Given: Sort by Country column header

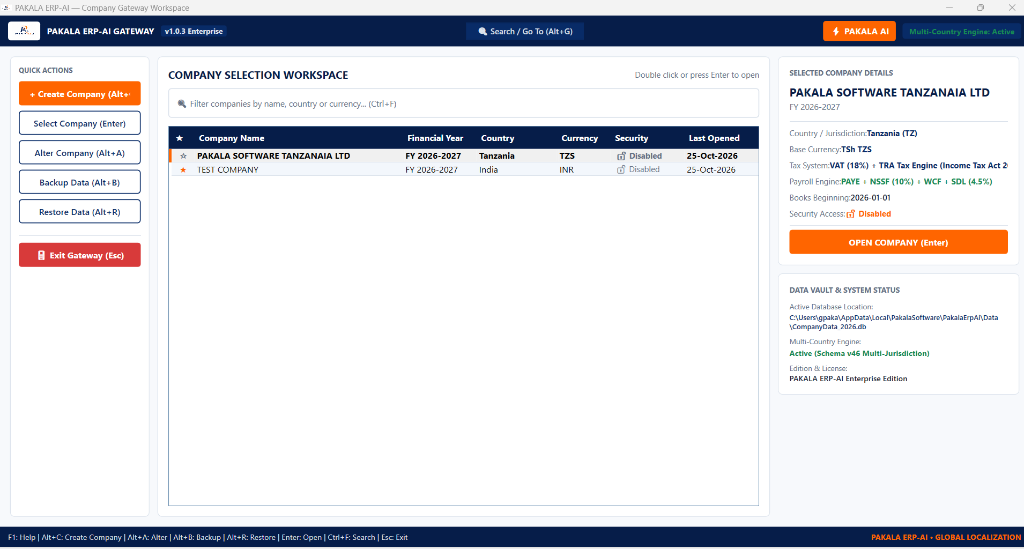Looking at the screenshot, I should (x=498, y=138).
